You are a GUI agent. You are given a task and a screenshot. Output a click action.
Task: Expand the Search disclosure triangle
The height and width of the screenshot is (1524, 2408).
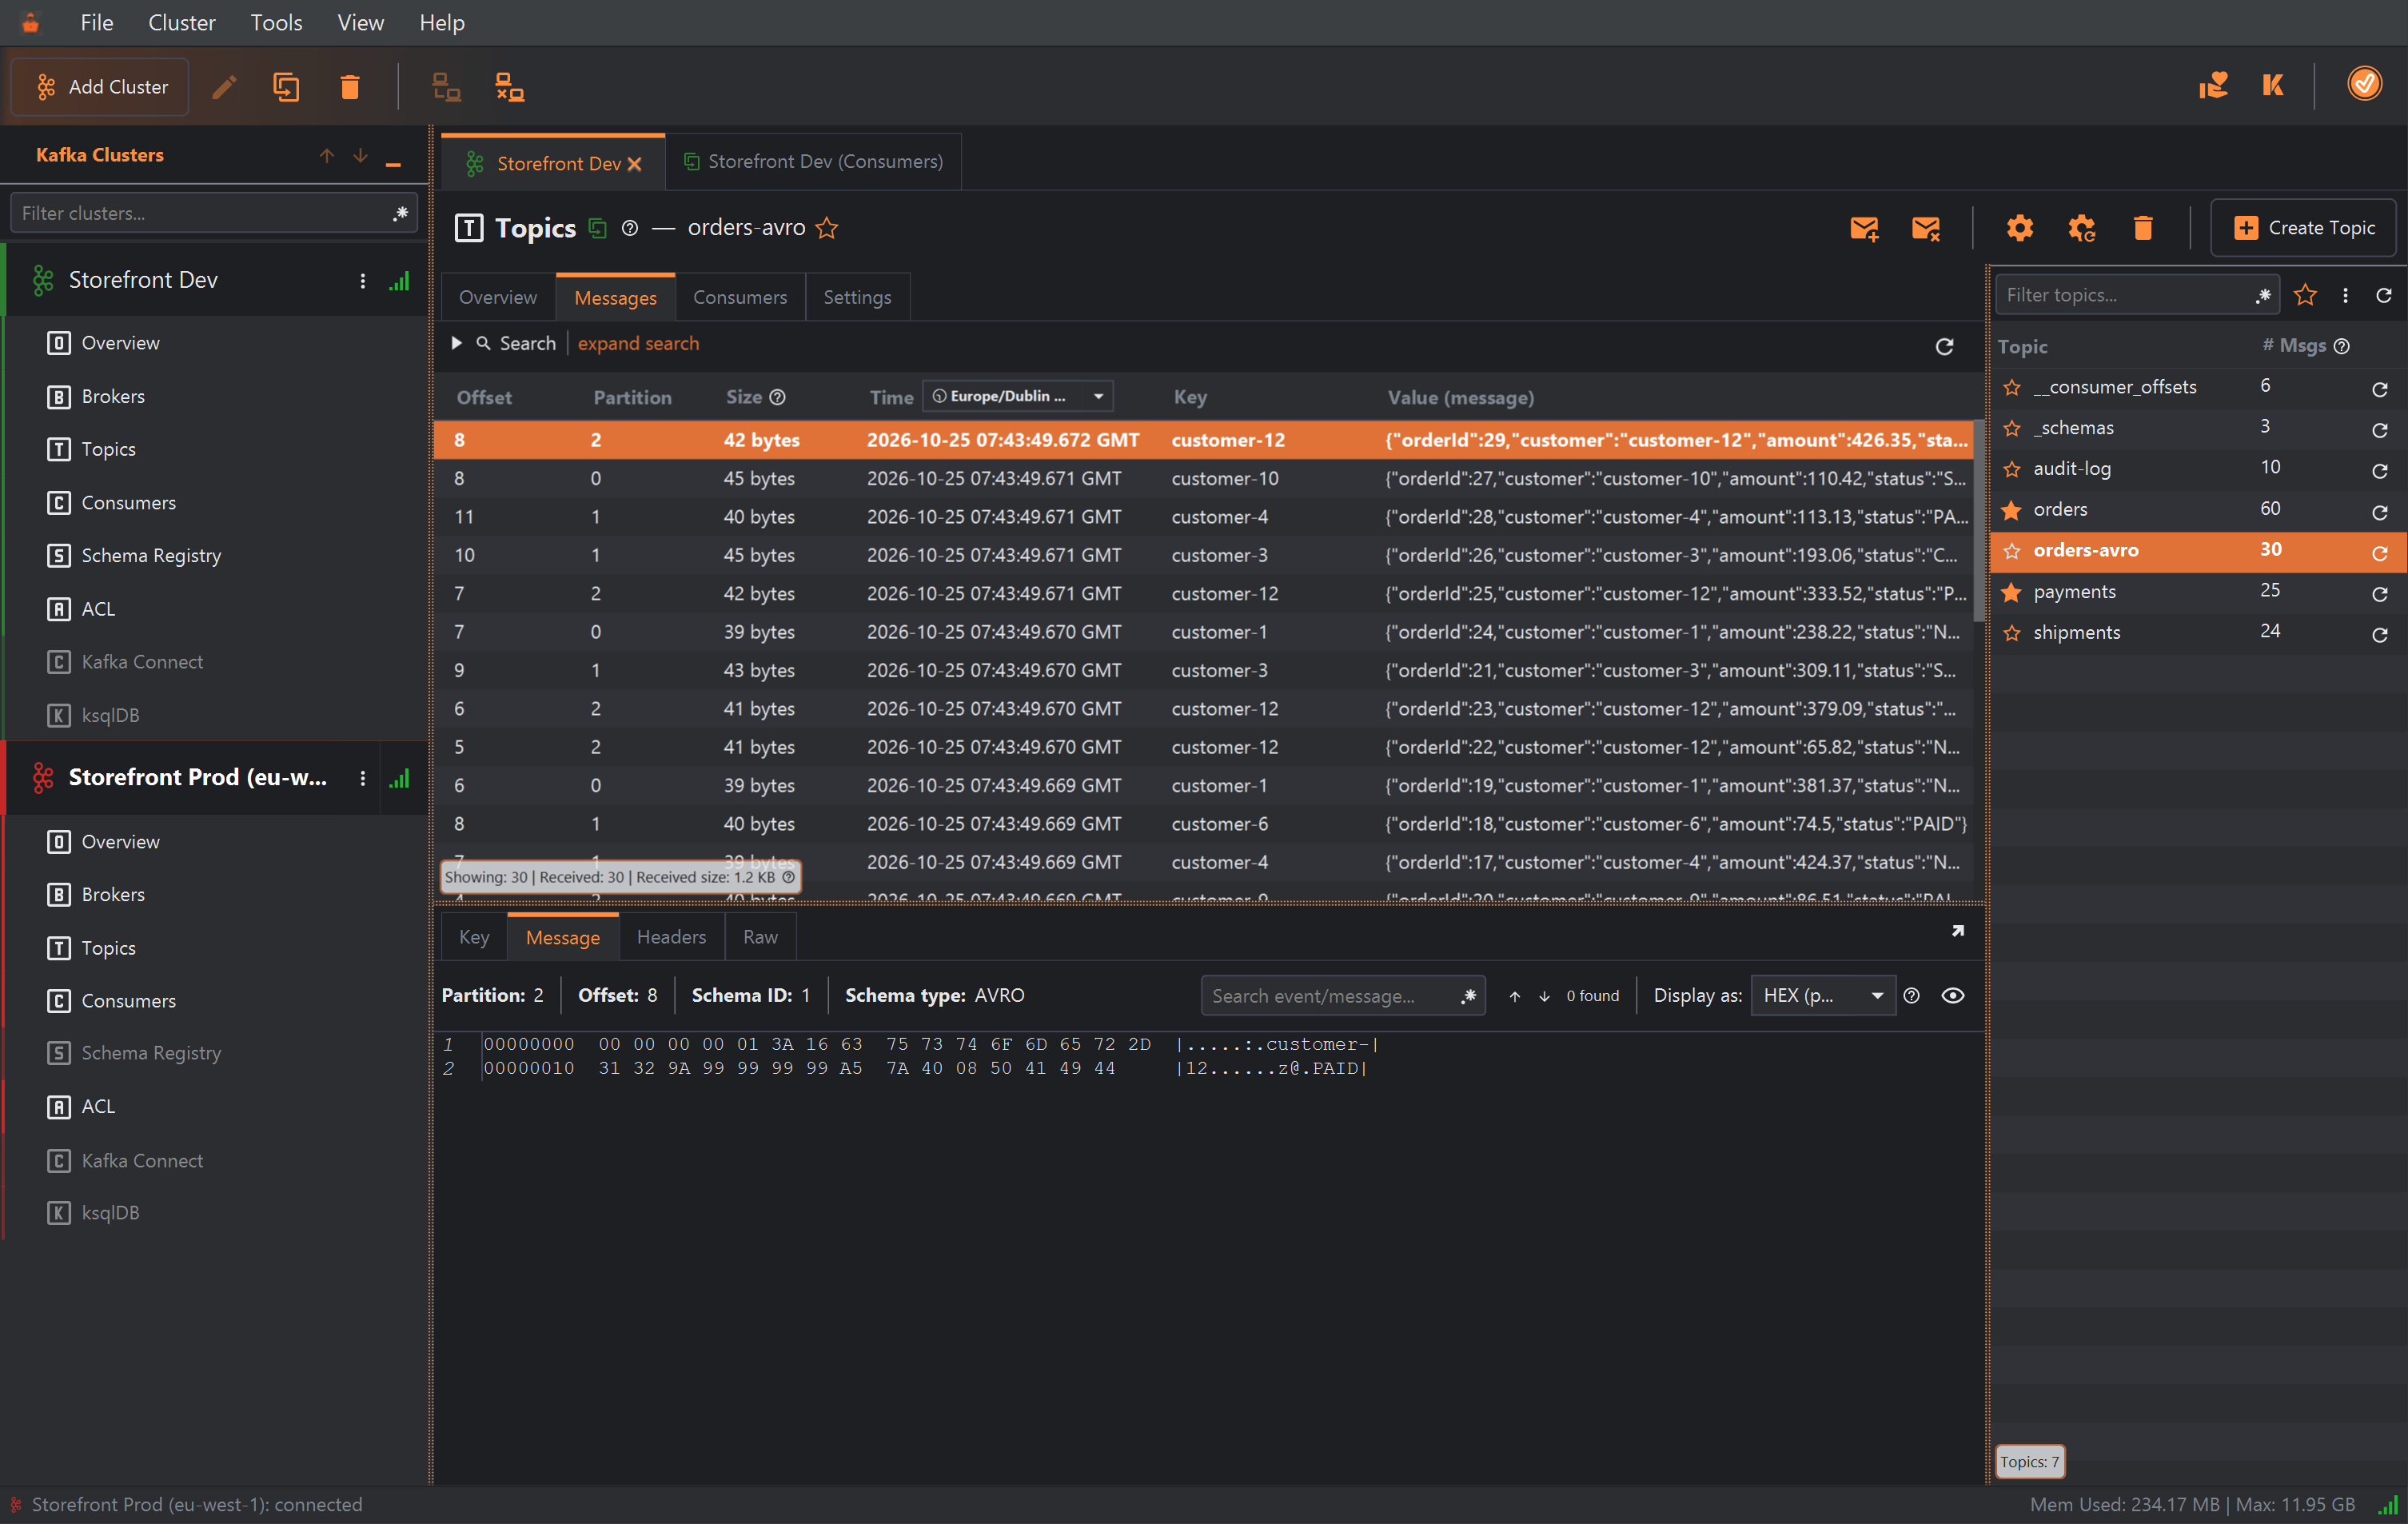point(456,343)
